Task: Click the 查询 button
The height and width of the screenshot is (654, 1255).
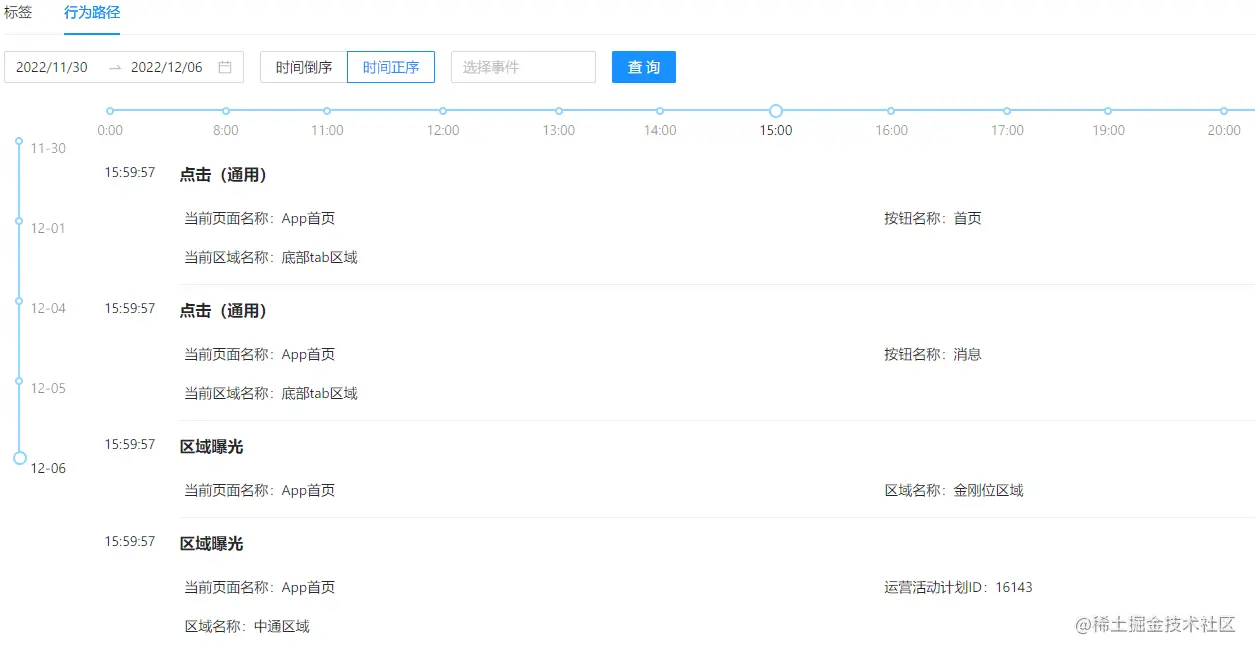Action: [x=644, y=67]
